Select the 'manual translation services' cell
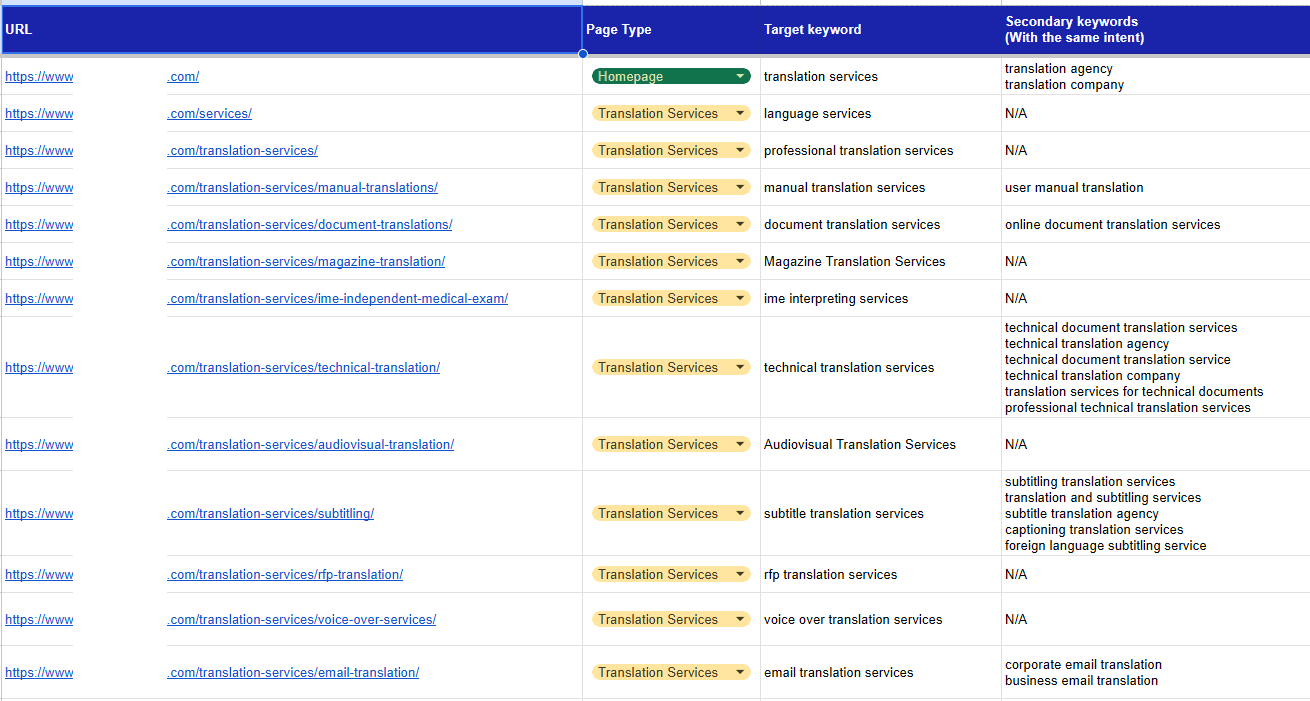 [x=881, y=187]
